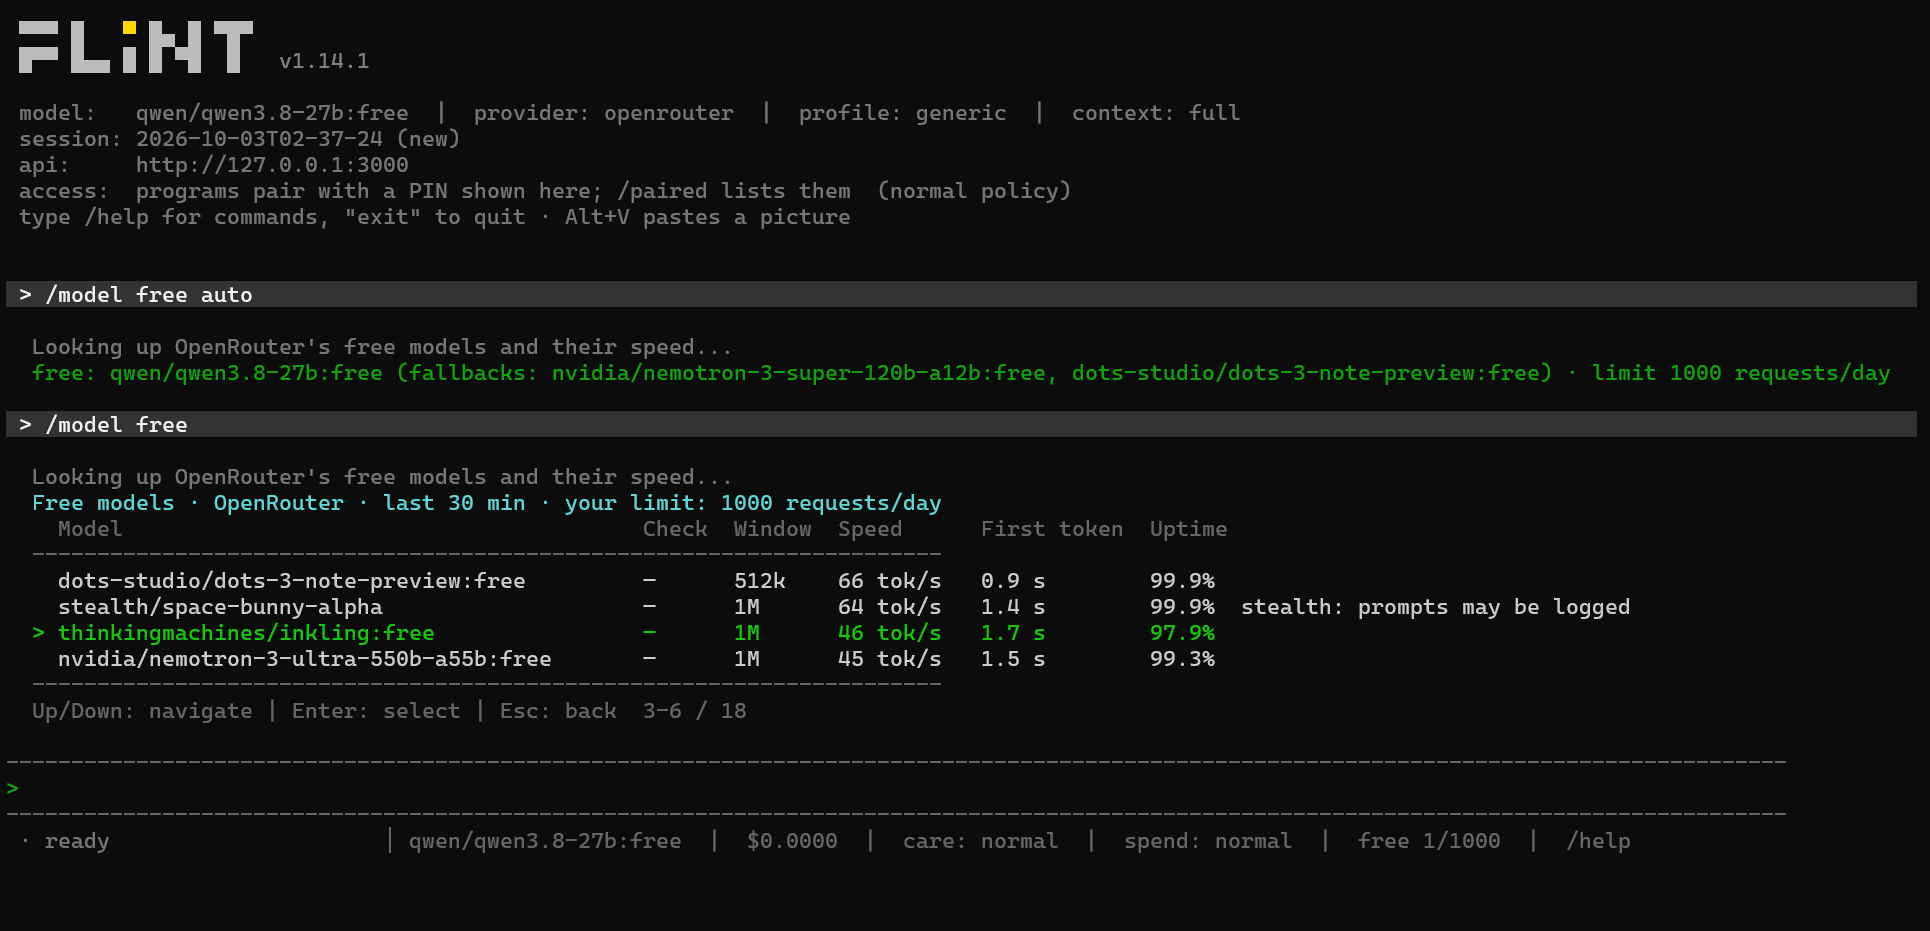Click the /help entry in status bar
1930x931 pixels.
[1598, 841]
